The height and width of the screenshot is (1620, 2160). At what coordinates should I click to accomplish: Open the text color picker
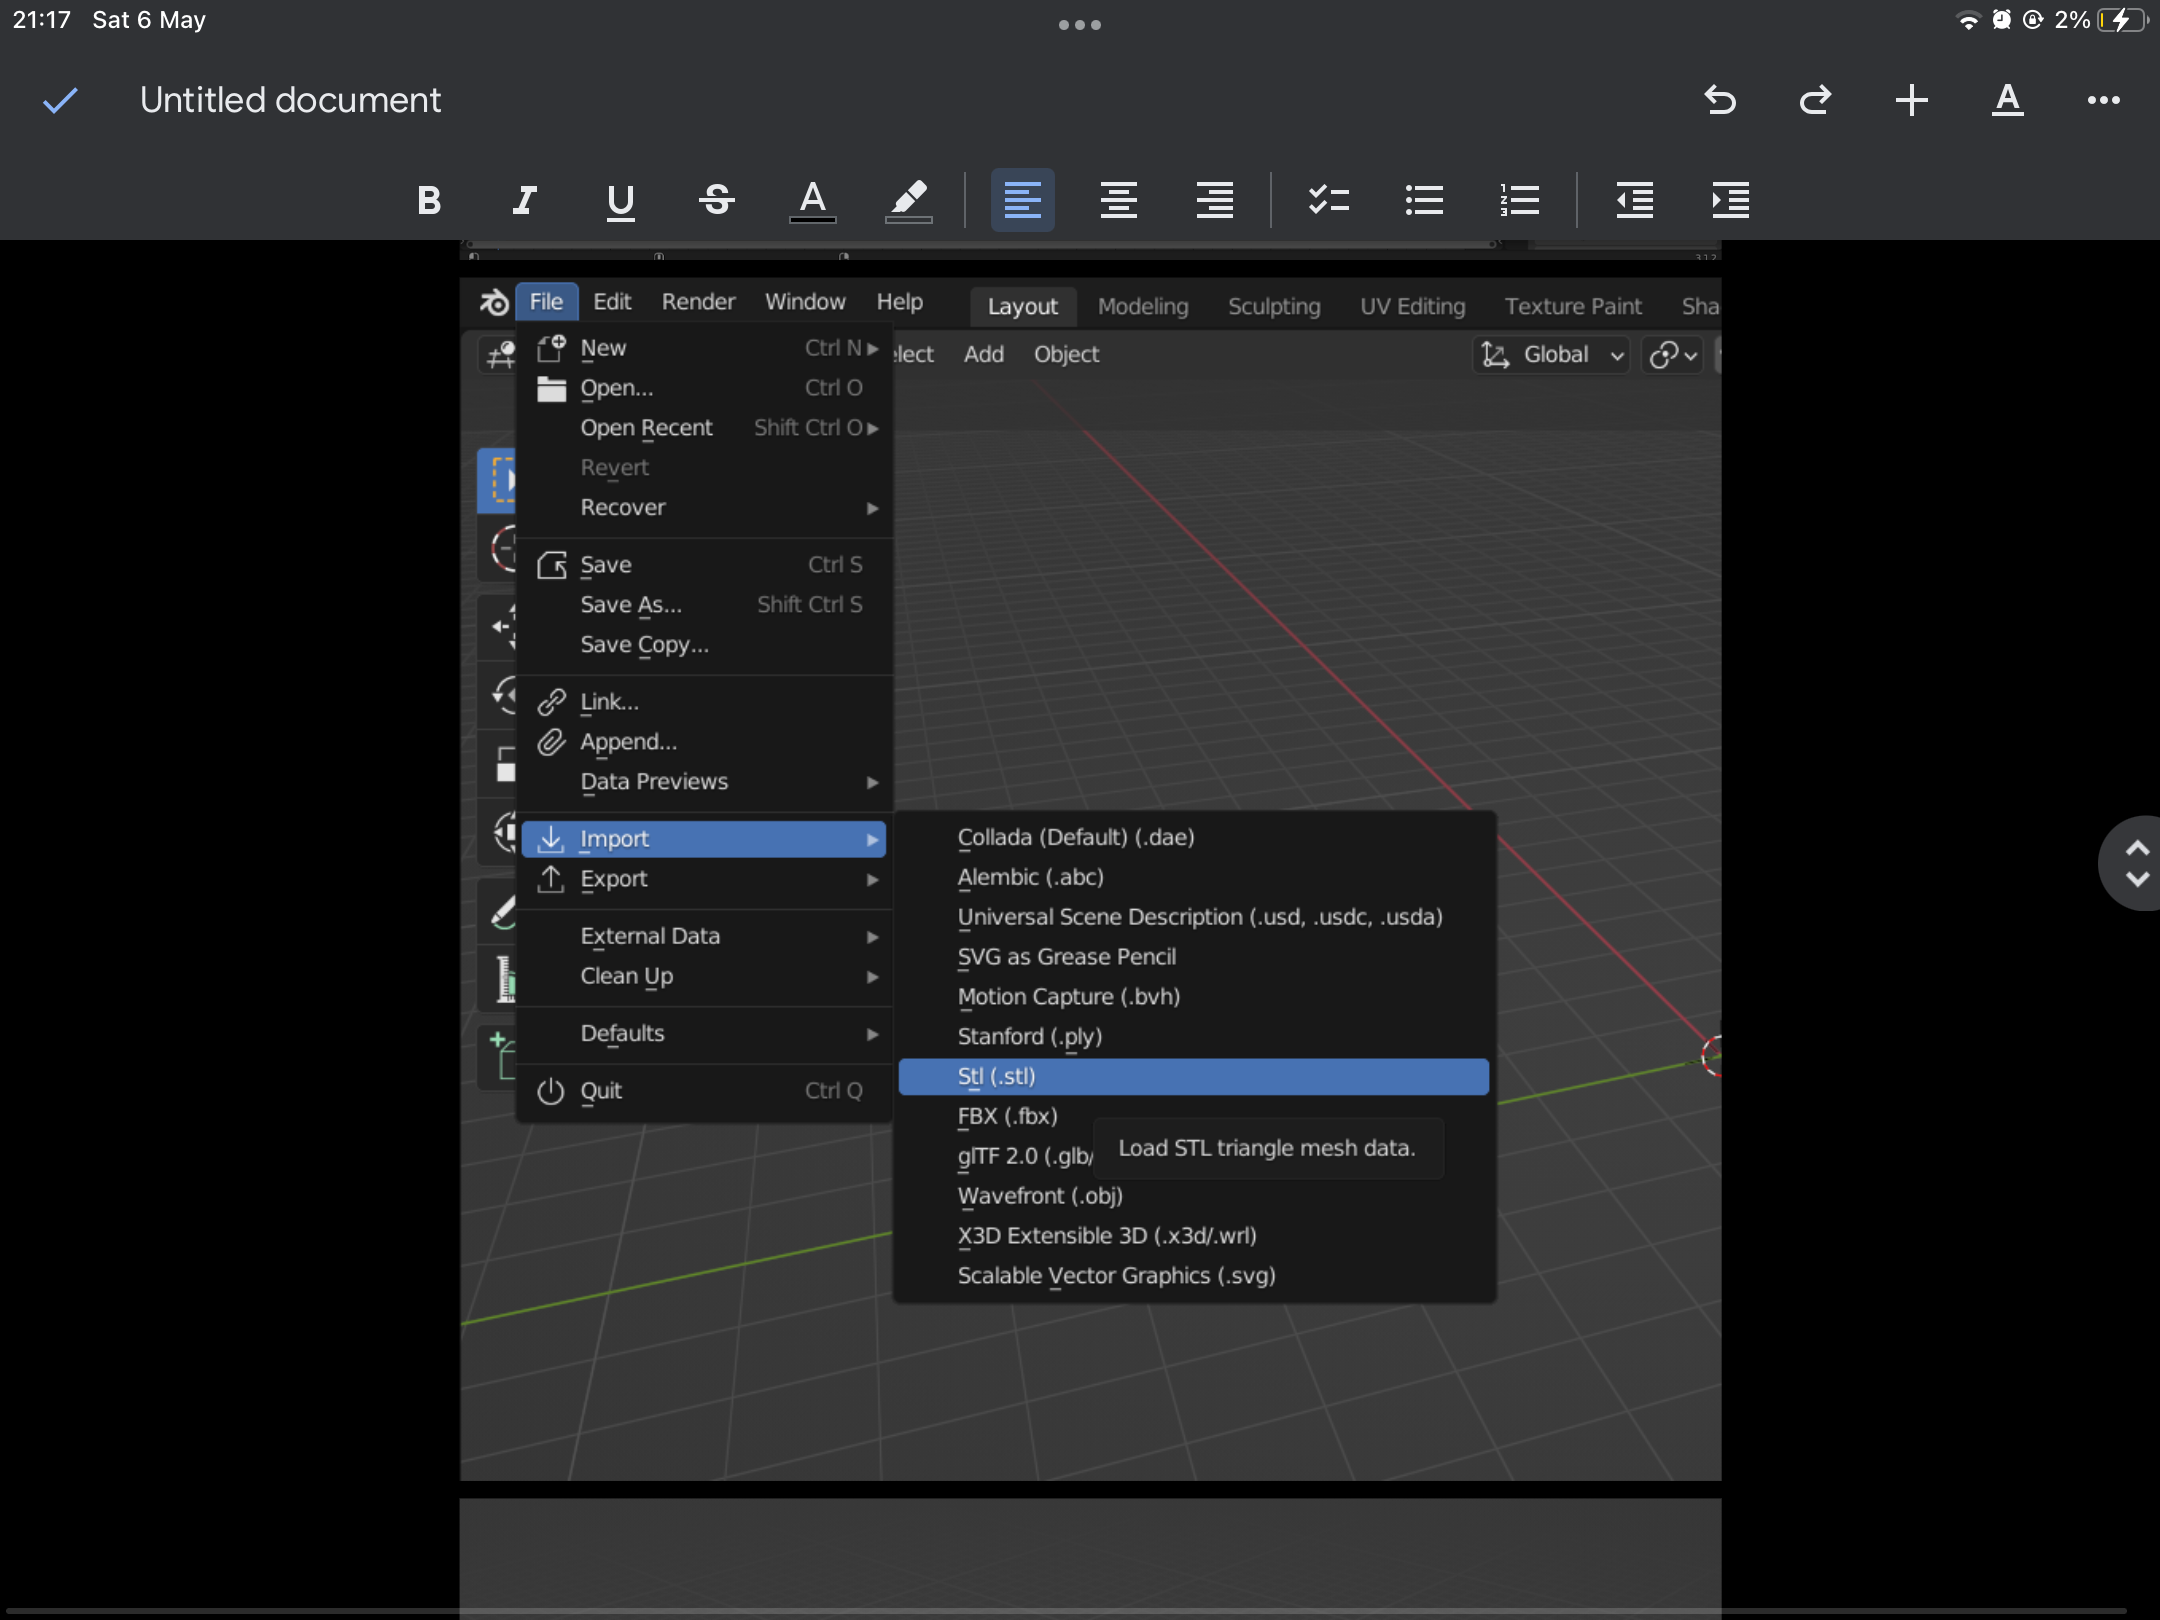(813, 200)
